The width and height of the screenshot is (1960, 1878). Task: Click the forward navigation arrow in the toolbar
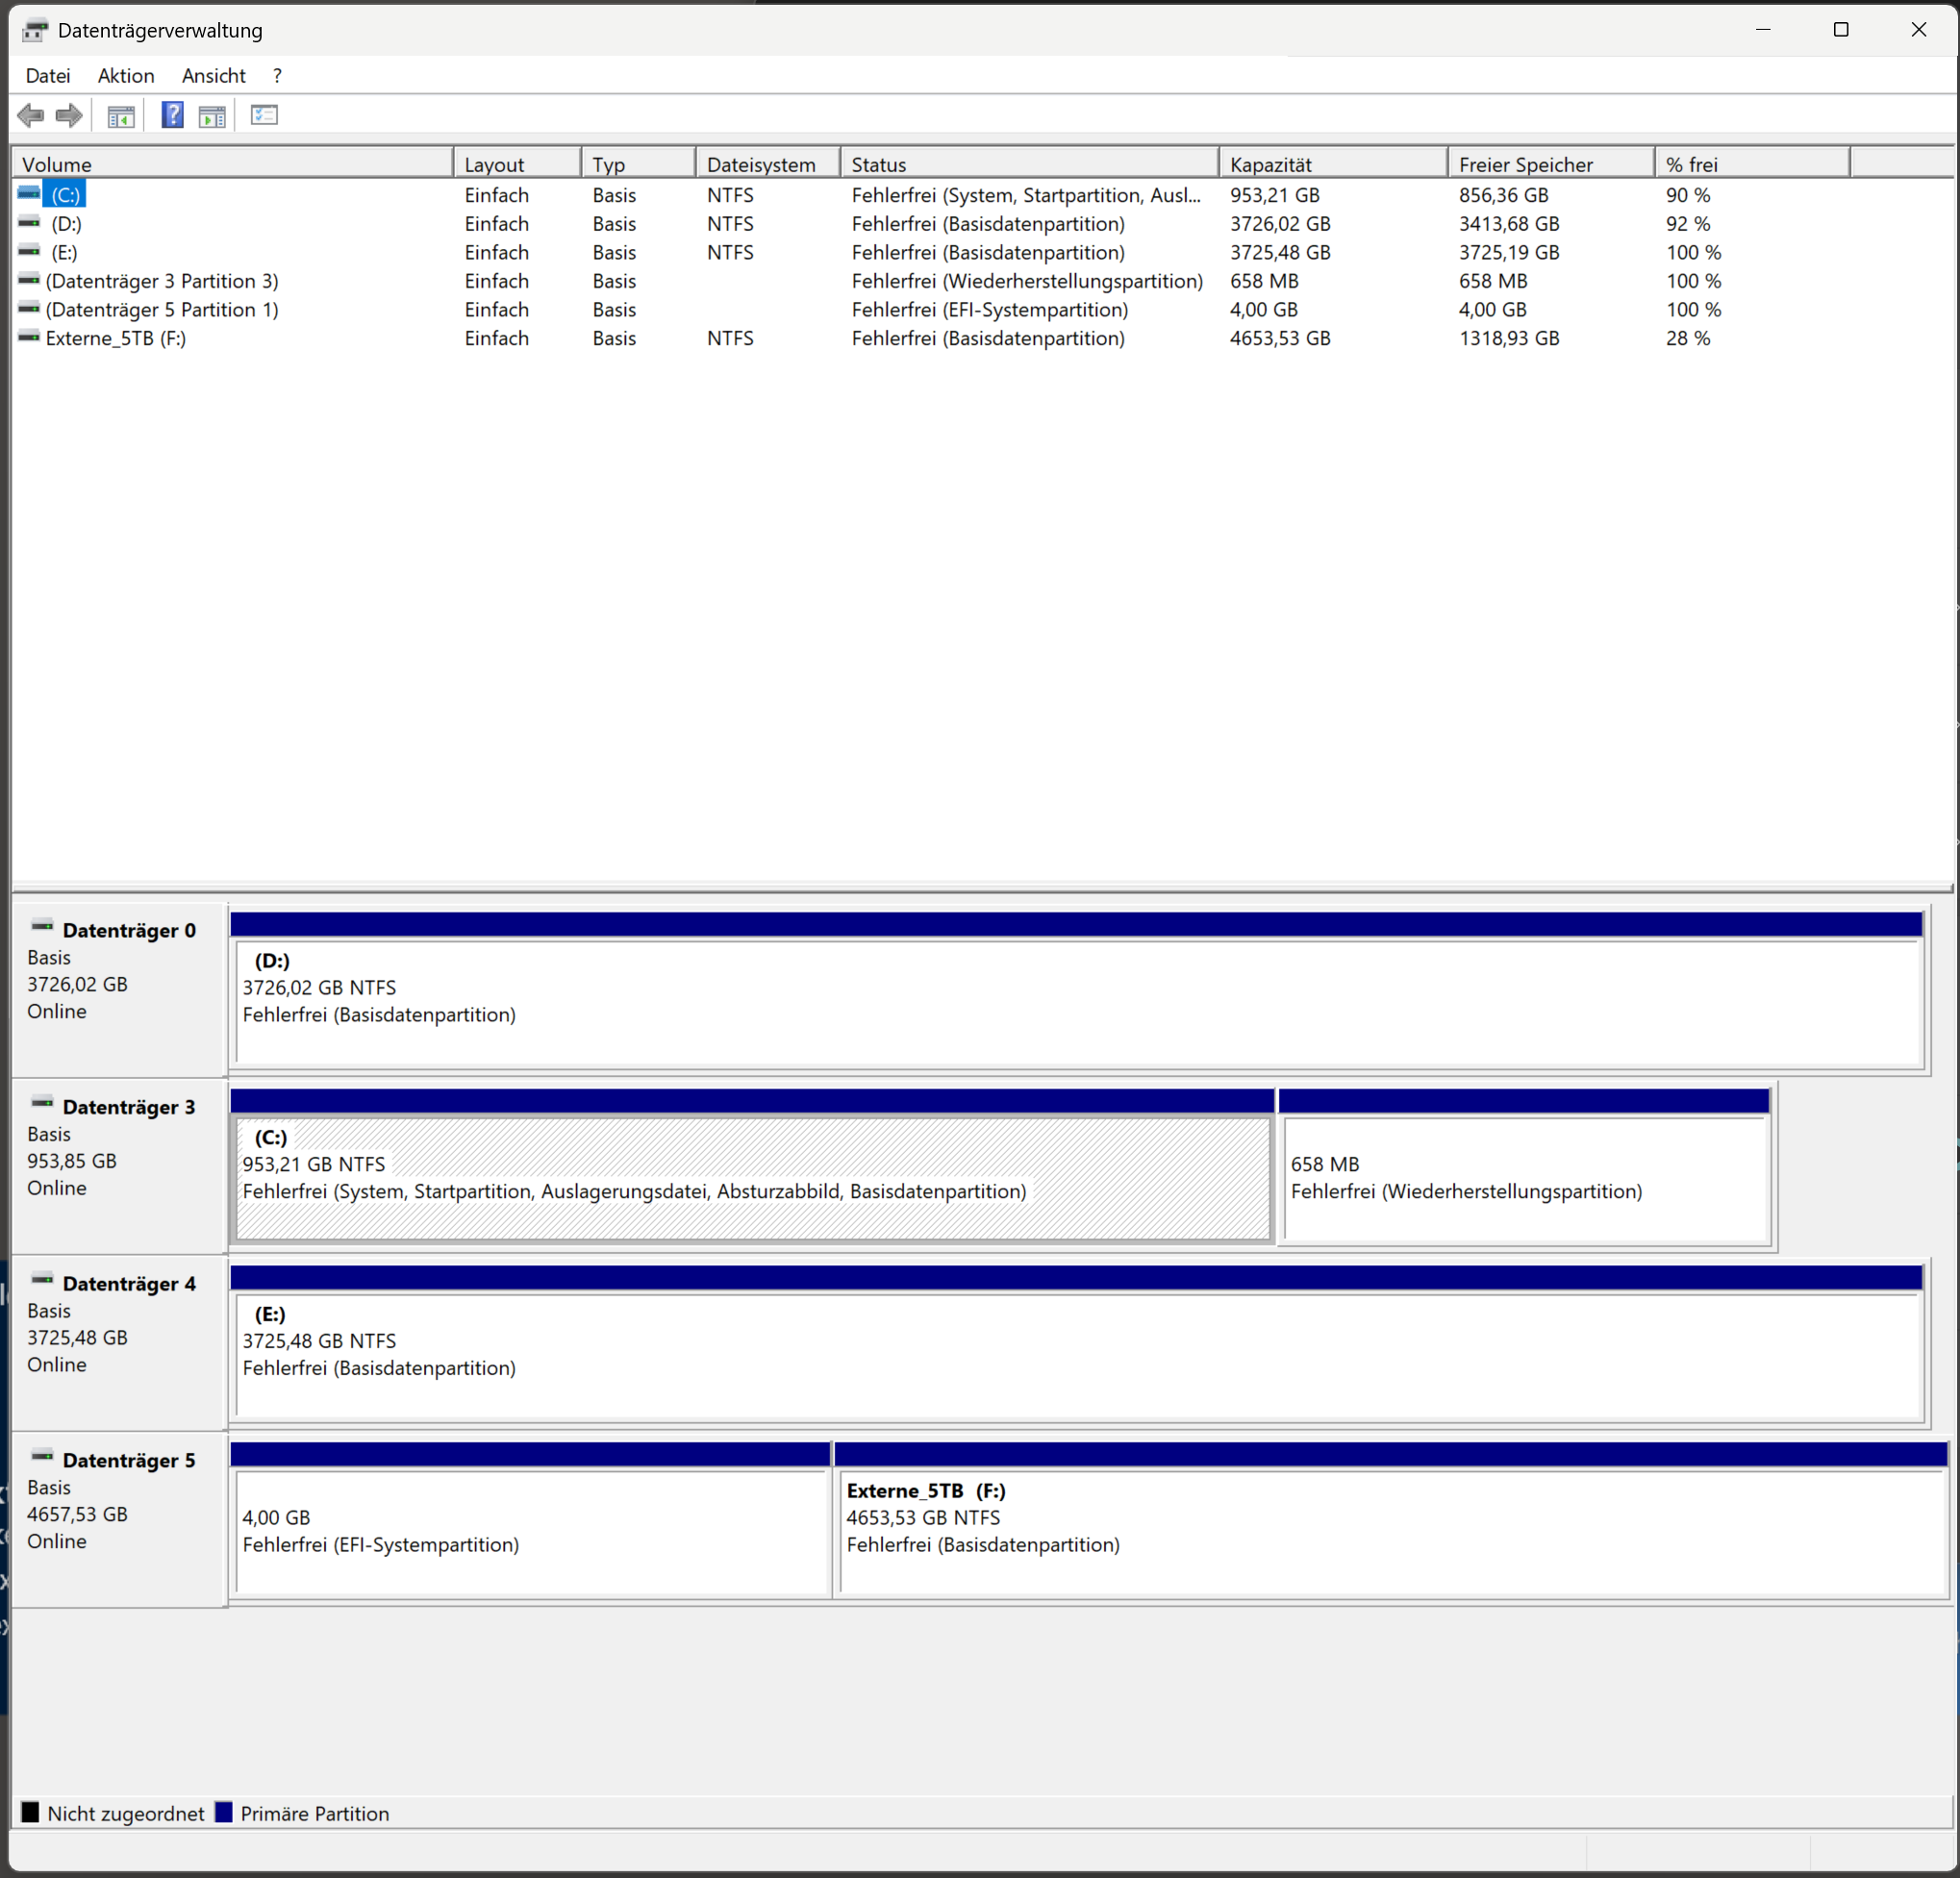pyautogui.click(x=69, y=115)
